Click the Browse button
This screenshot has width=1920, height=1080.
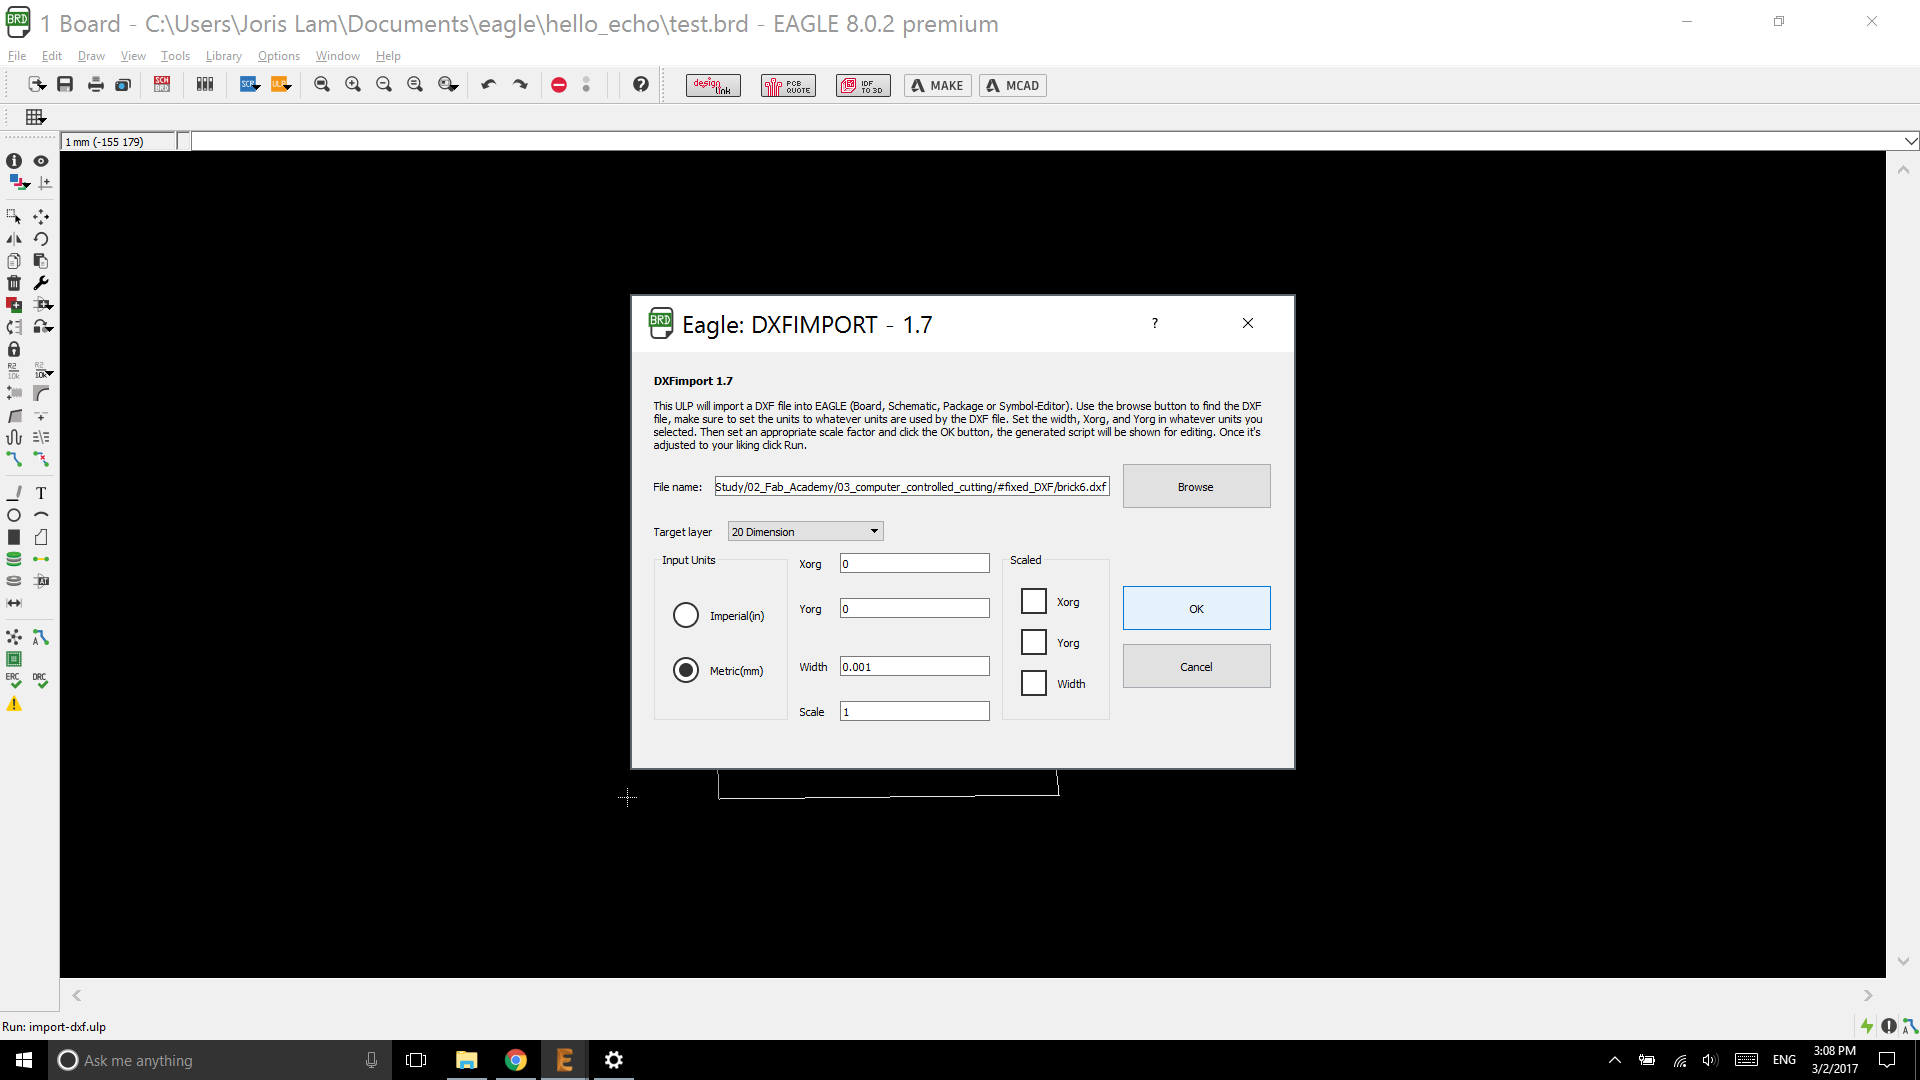point(1196,487)
